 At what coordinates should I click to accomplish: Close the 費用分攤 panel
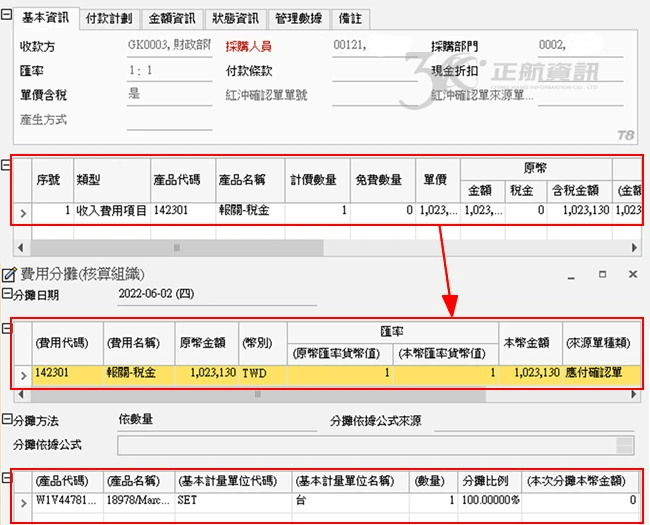(632, 274)
